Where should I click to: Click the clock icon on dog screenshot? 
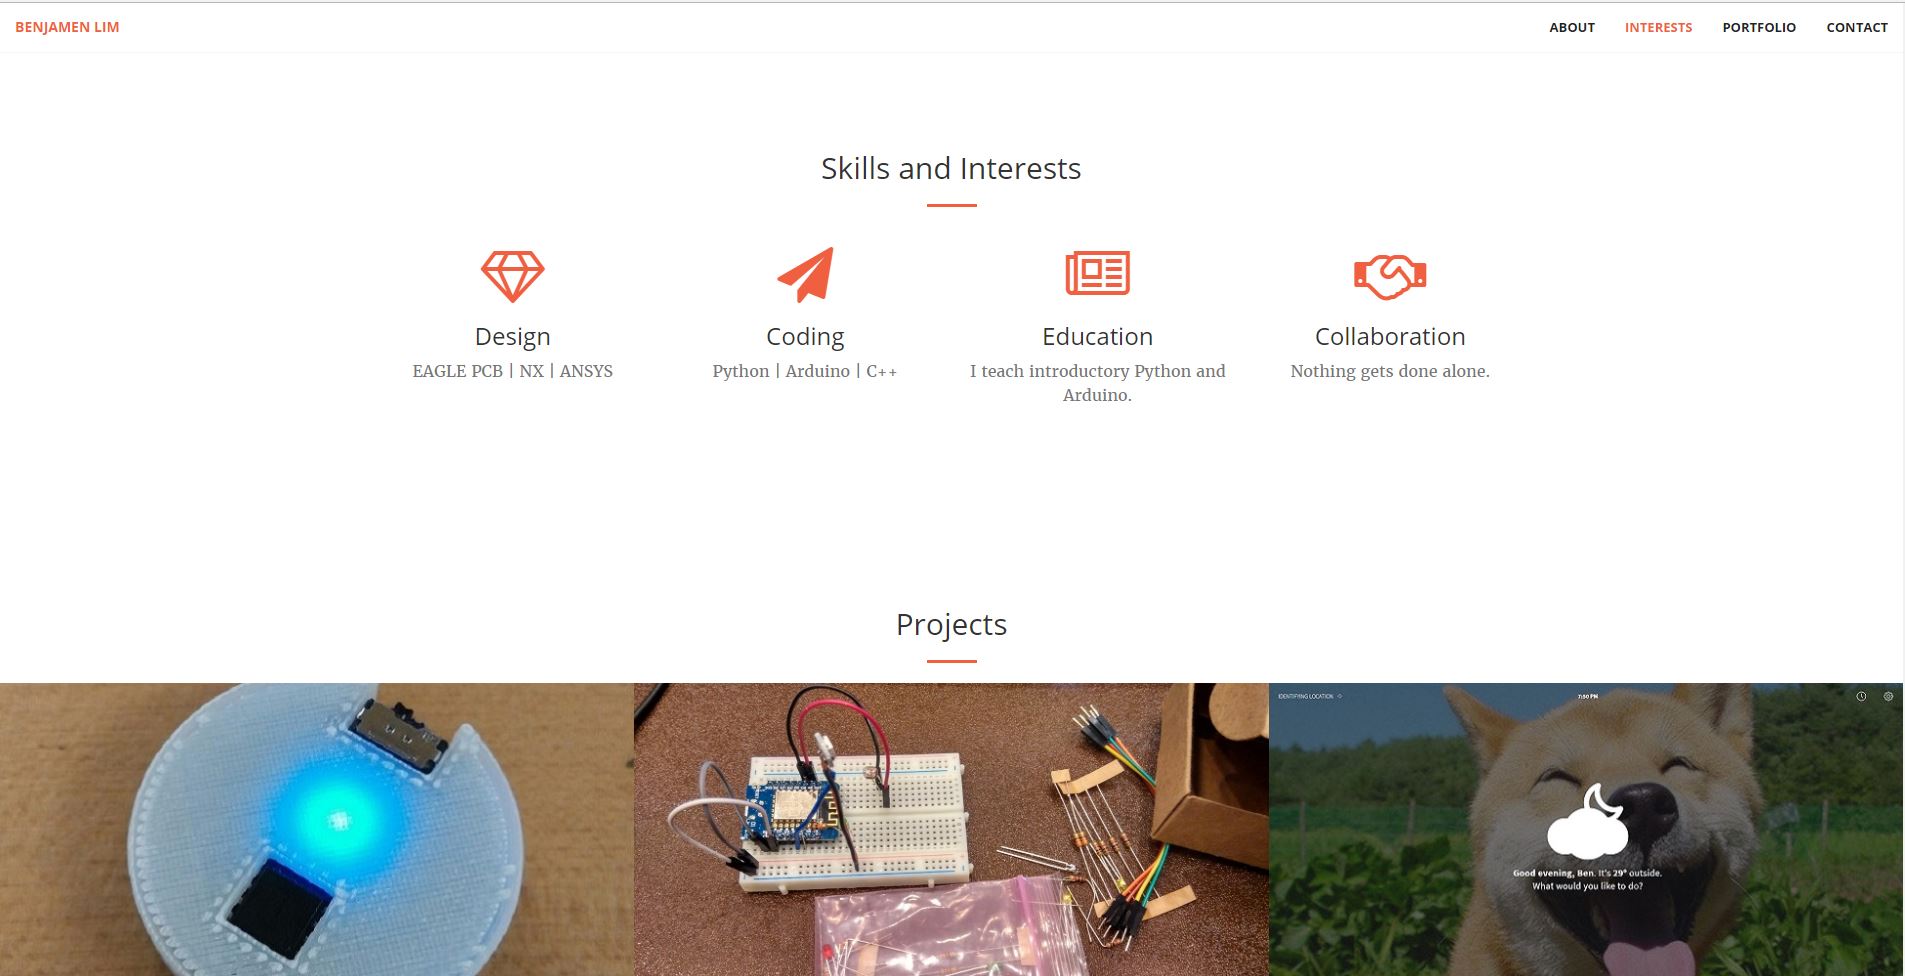[1861, 696]
